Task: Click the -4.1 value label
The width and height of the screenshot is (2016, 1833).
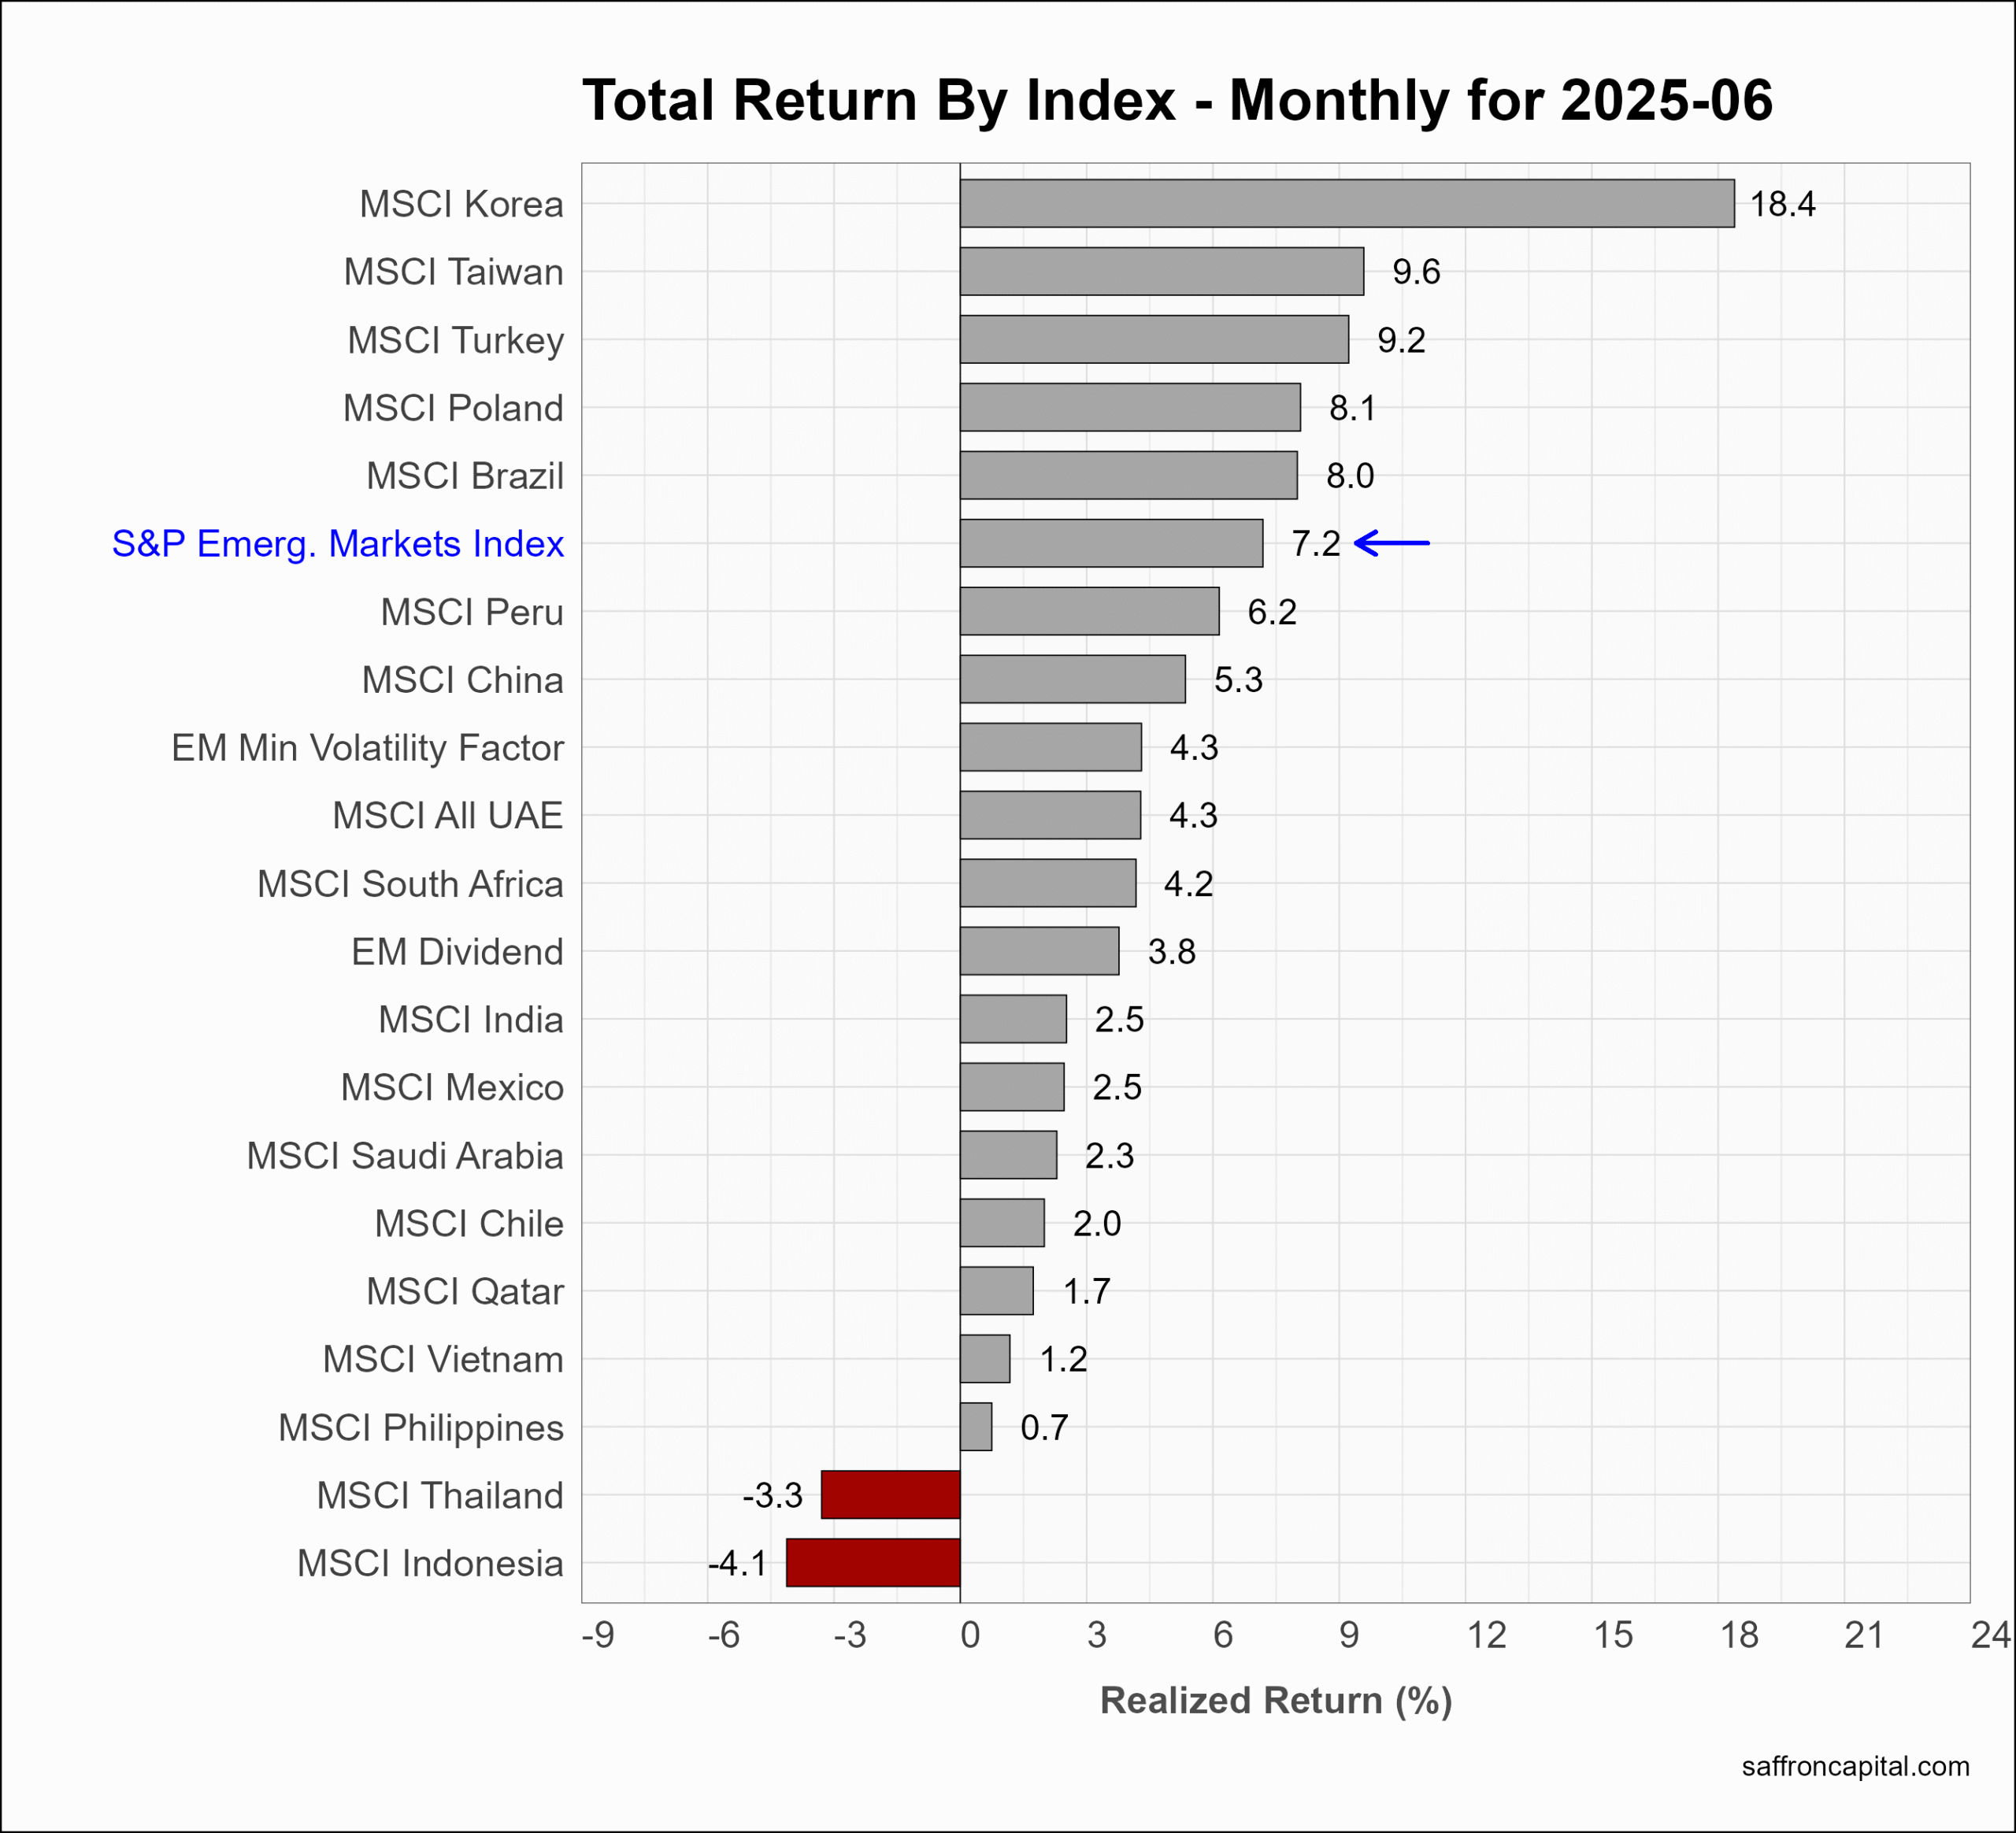Action: pos(738,1563)
